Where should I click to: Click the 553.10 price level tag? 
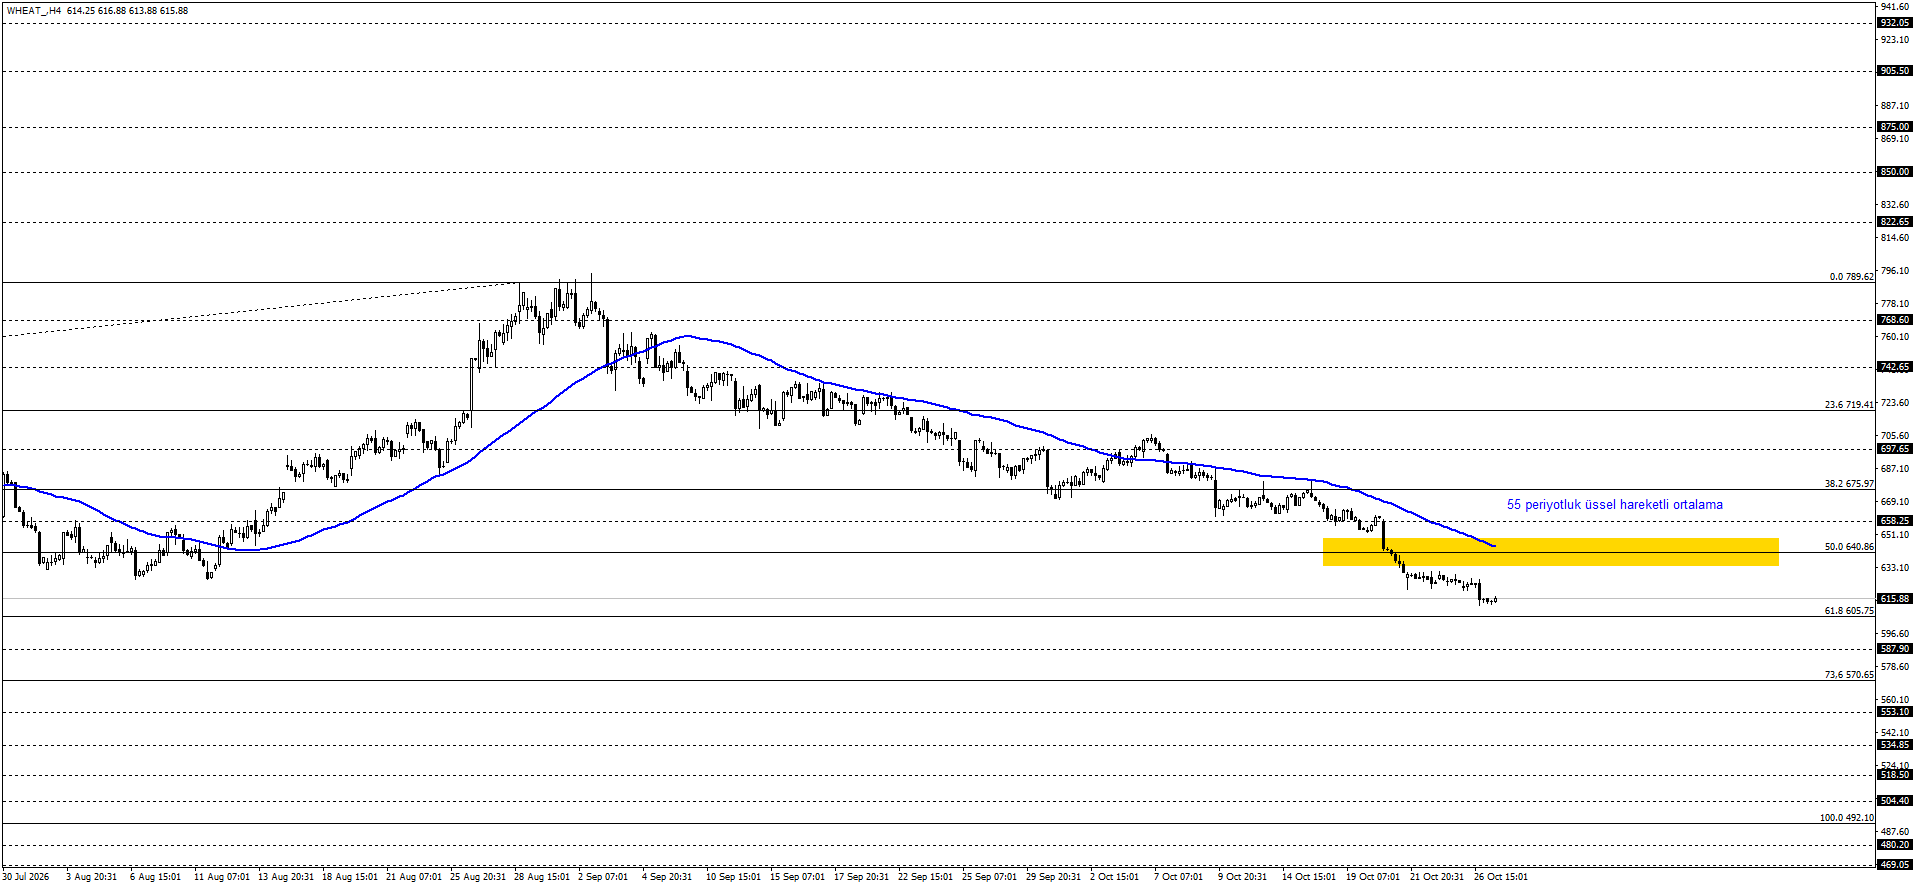click(1895, 712)
